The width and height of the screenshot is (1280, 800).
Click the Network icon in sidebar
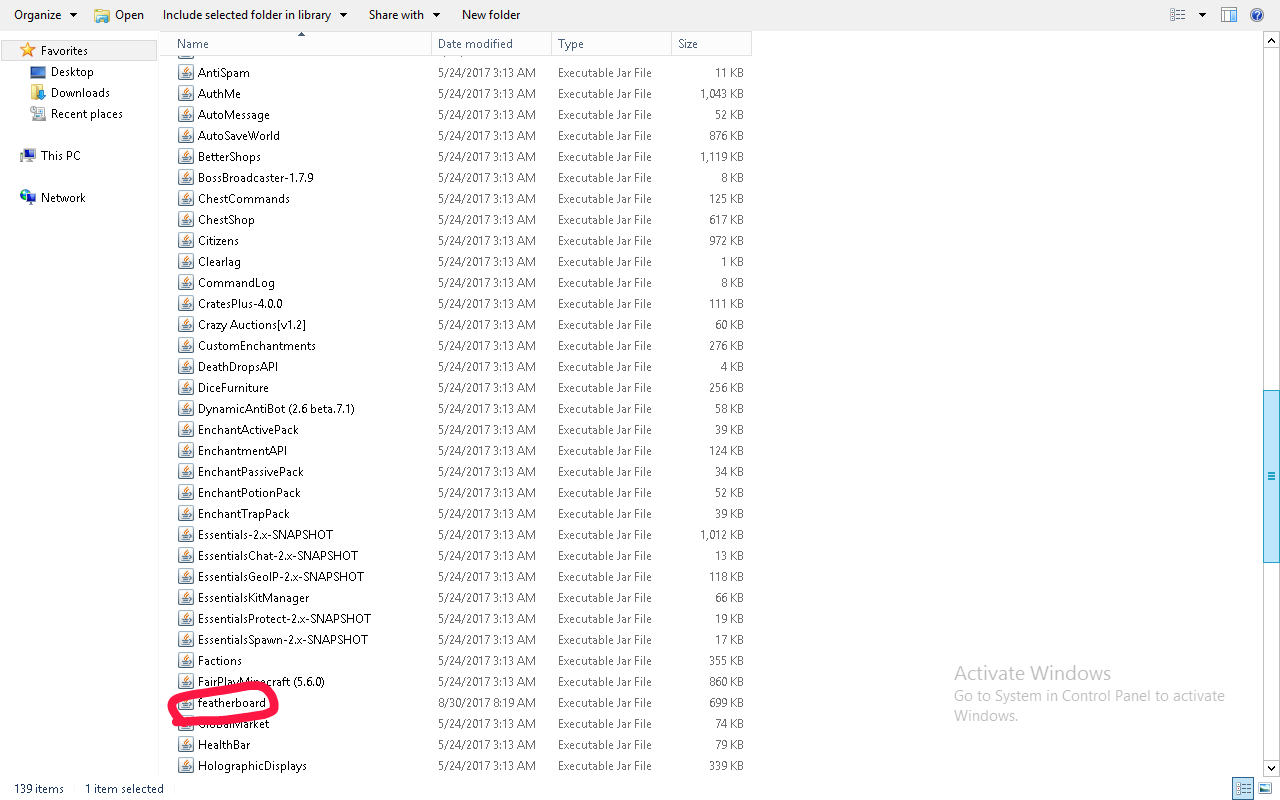tap(28, 198)
